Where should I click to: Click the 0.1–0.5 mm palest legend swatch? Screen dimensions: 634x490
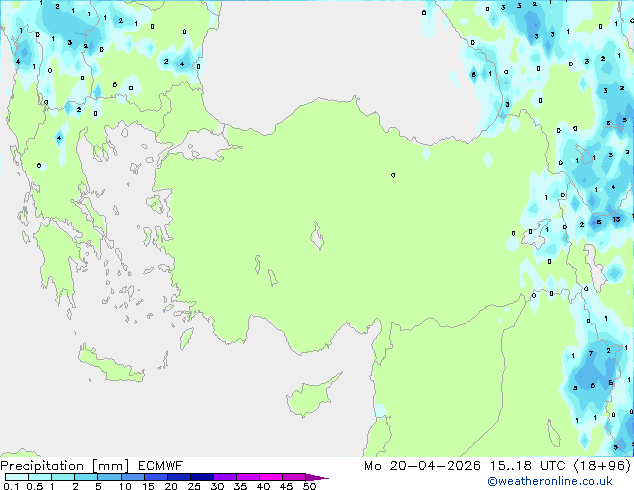click(x=17, y=477)
